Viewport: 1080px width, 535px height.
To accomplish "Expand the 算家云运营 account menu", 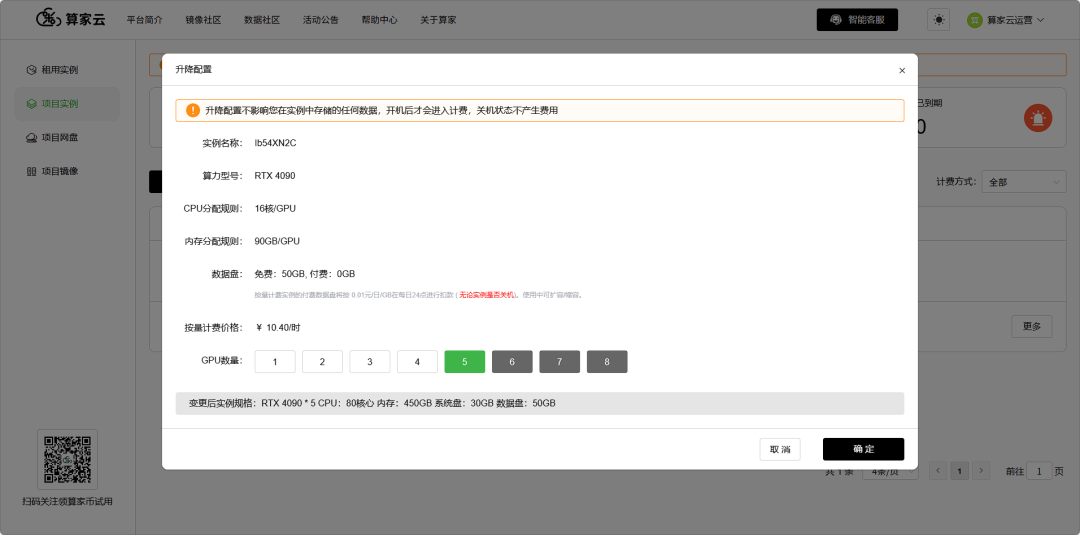I will [1040, 20].
